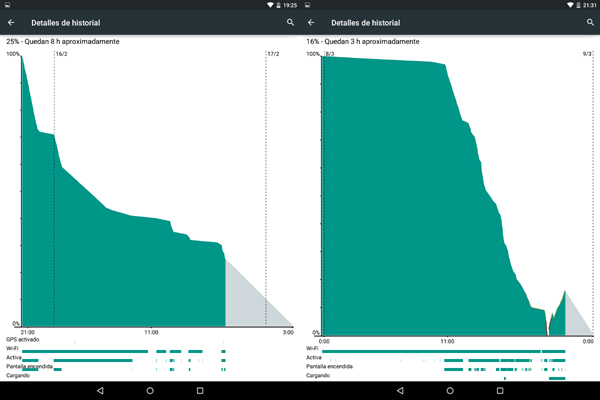This screenshot has height=400, width=600.
Task: Tap the Android Back button on left navbar
Action: point(100,390)
